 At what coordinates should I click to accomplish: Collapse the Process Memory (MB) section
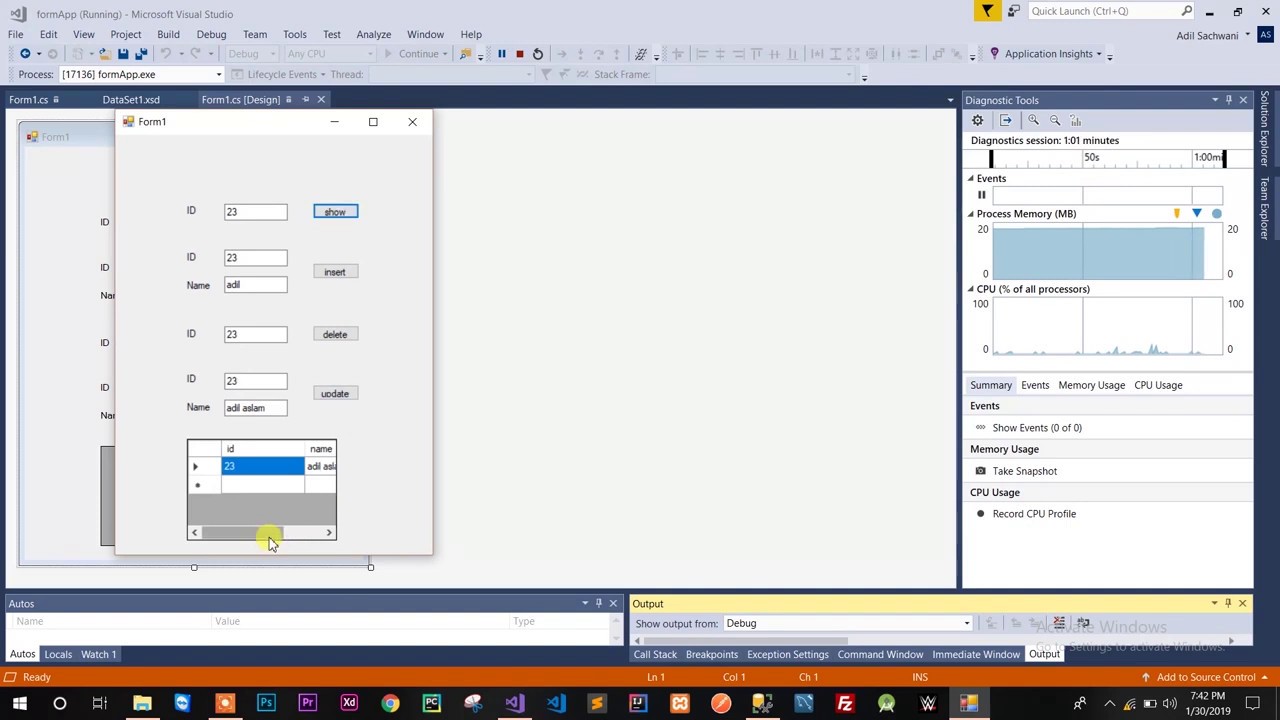point(970,214)
